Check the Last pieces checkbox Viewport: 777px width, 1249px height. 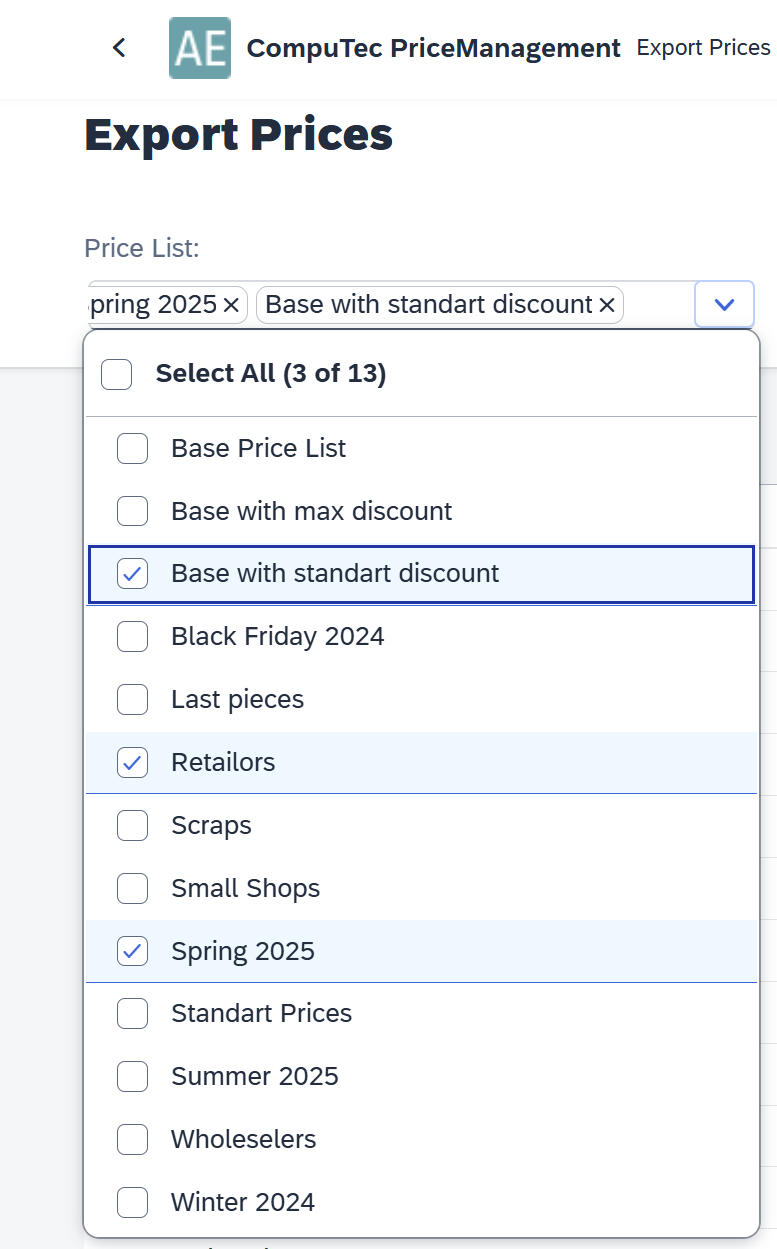click(133, 700)
